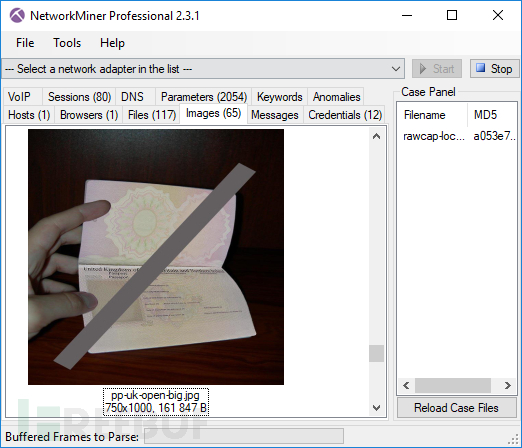Switch to the Hosts (1) tab
The height and width of the screenshot is (448, 522).
(x=29, y=115)
